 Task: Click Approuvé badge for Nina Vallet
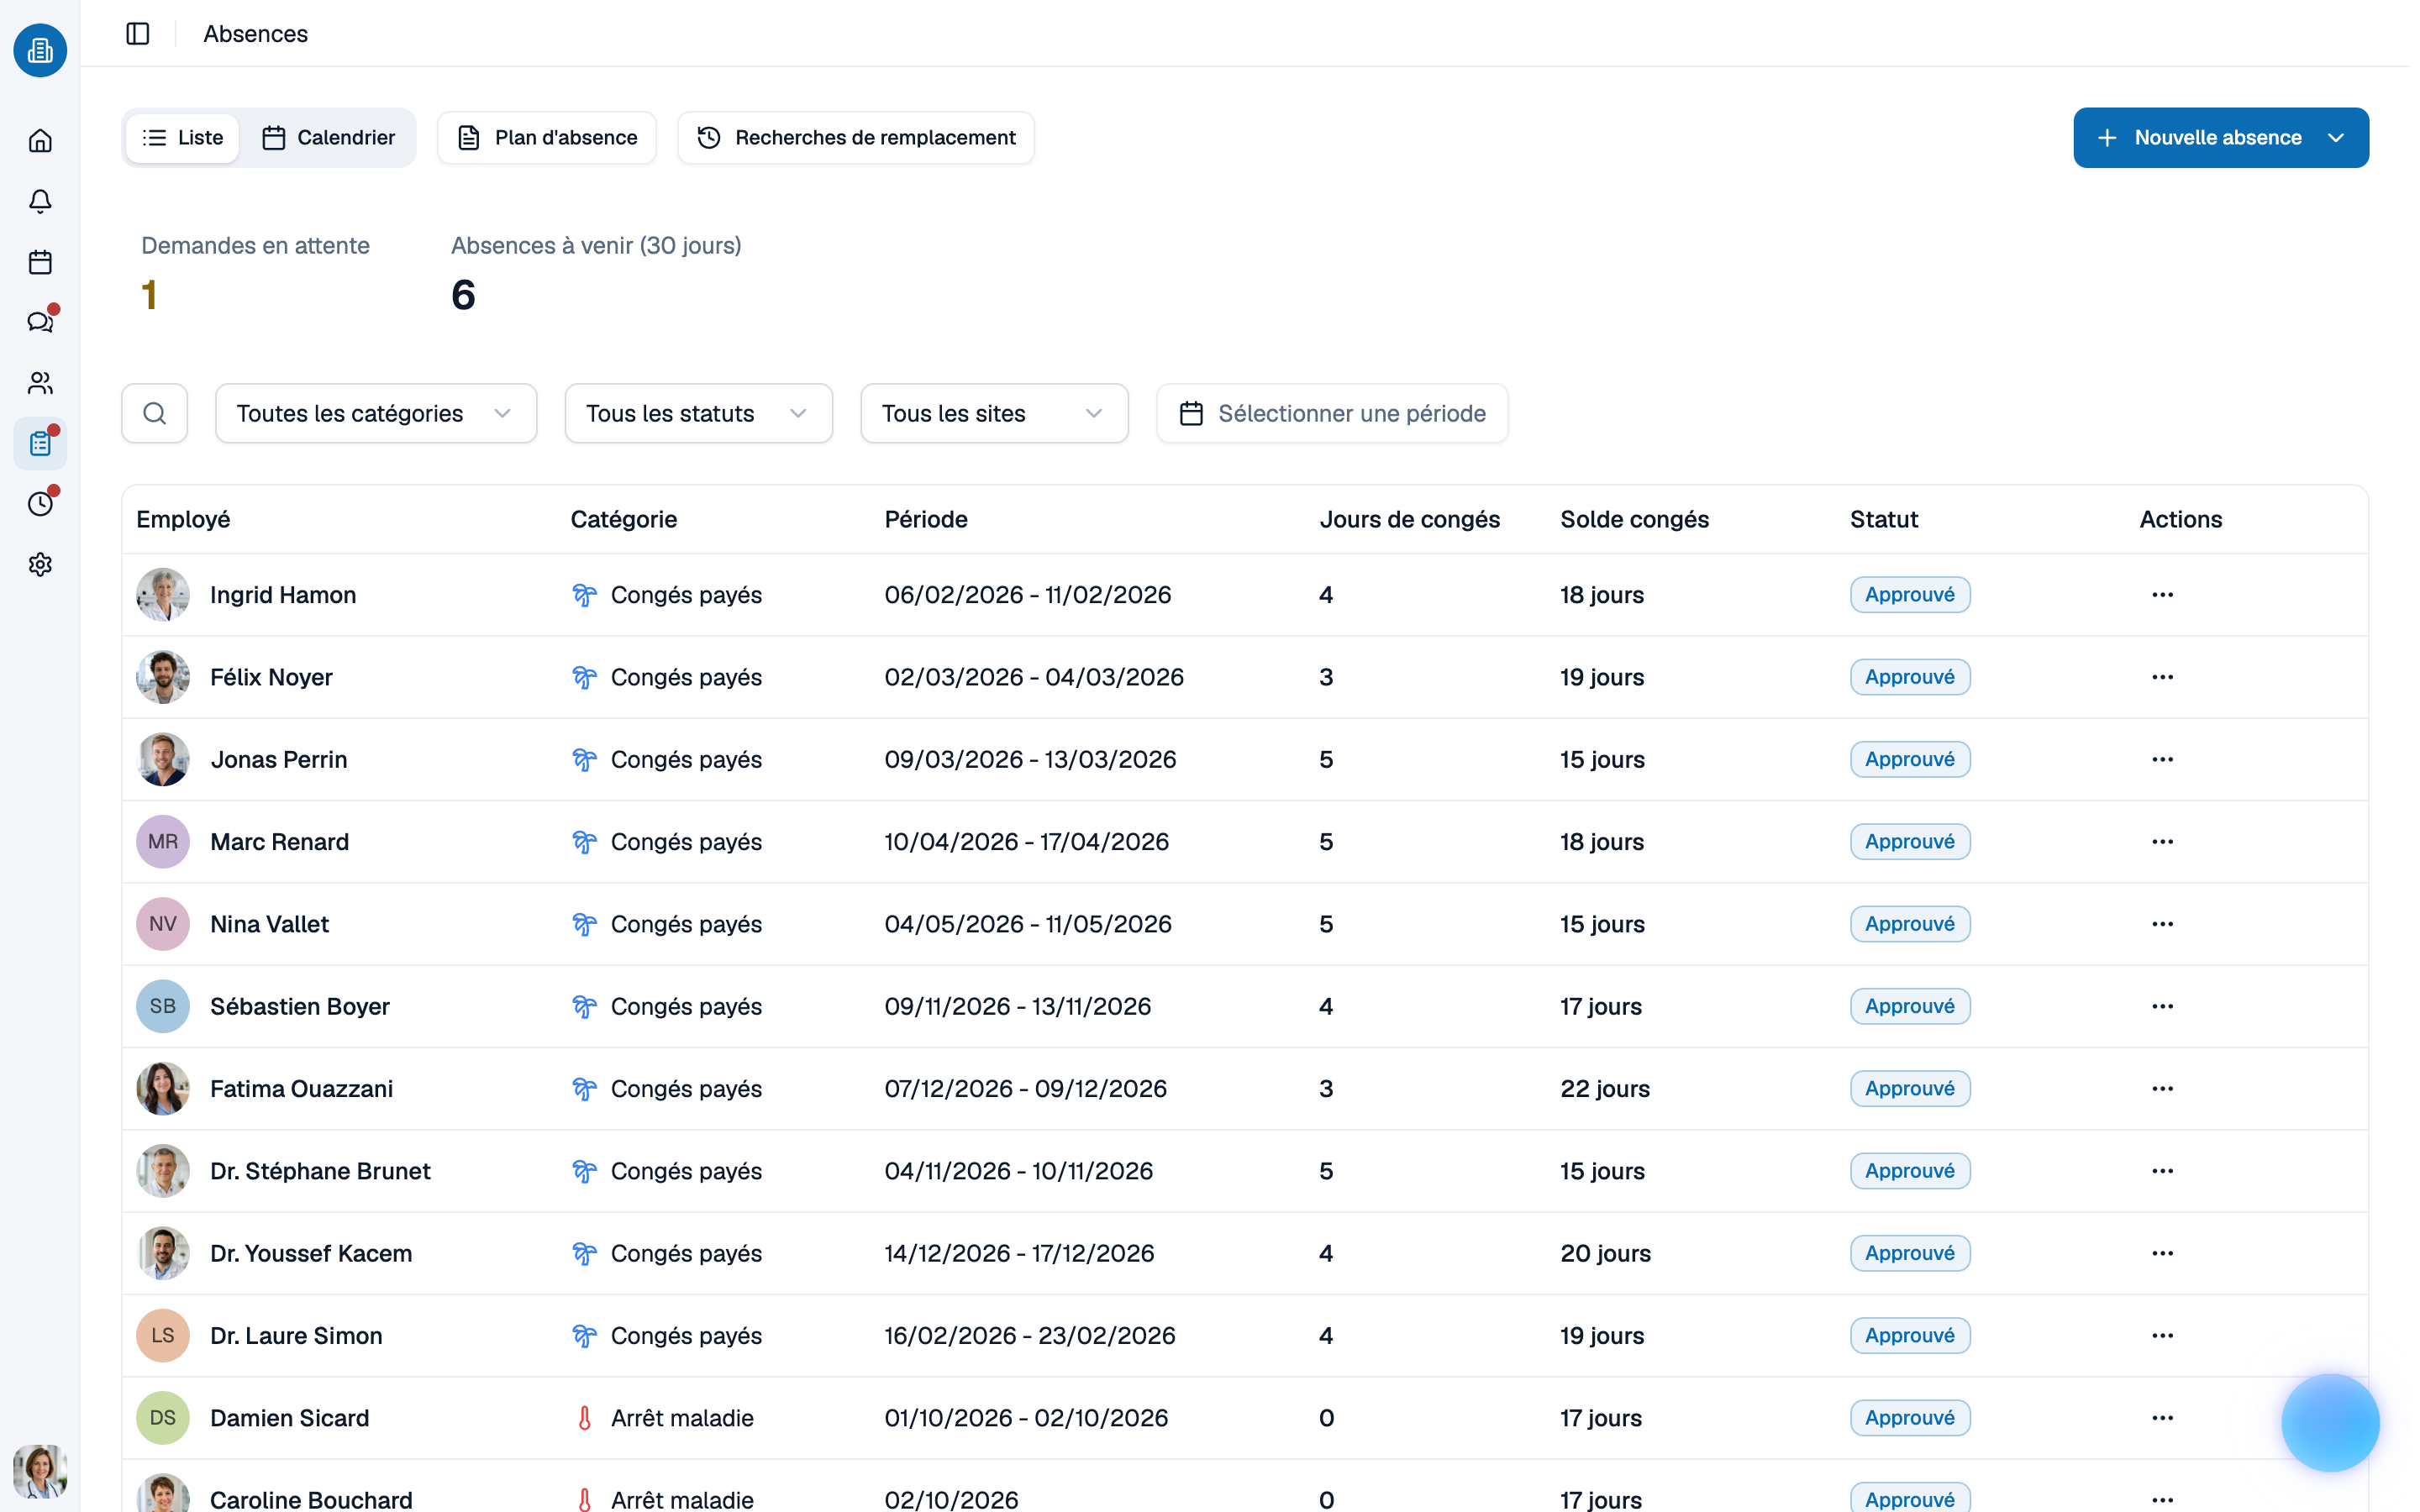click(1910, 924)
